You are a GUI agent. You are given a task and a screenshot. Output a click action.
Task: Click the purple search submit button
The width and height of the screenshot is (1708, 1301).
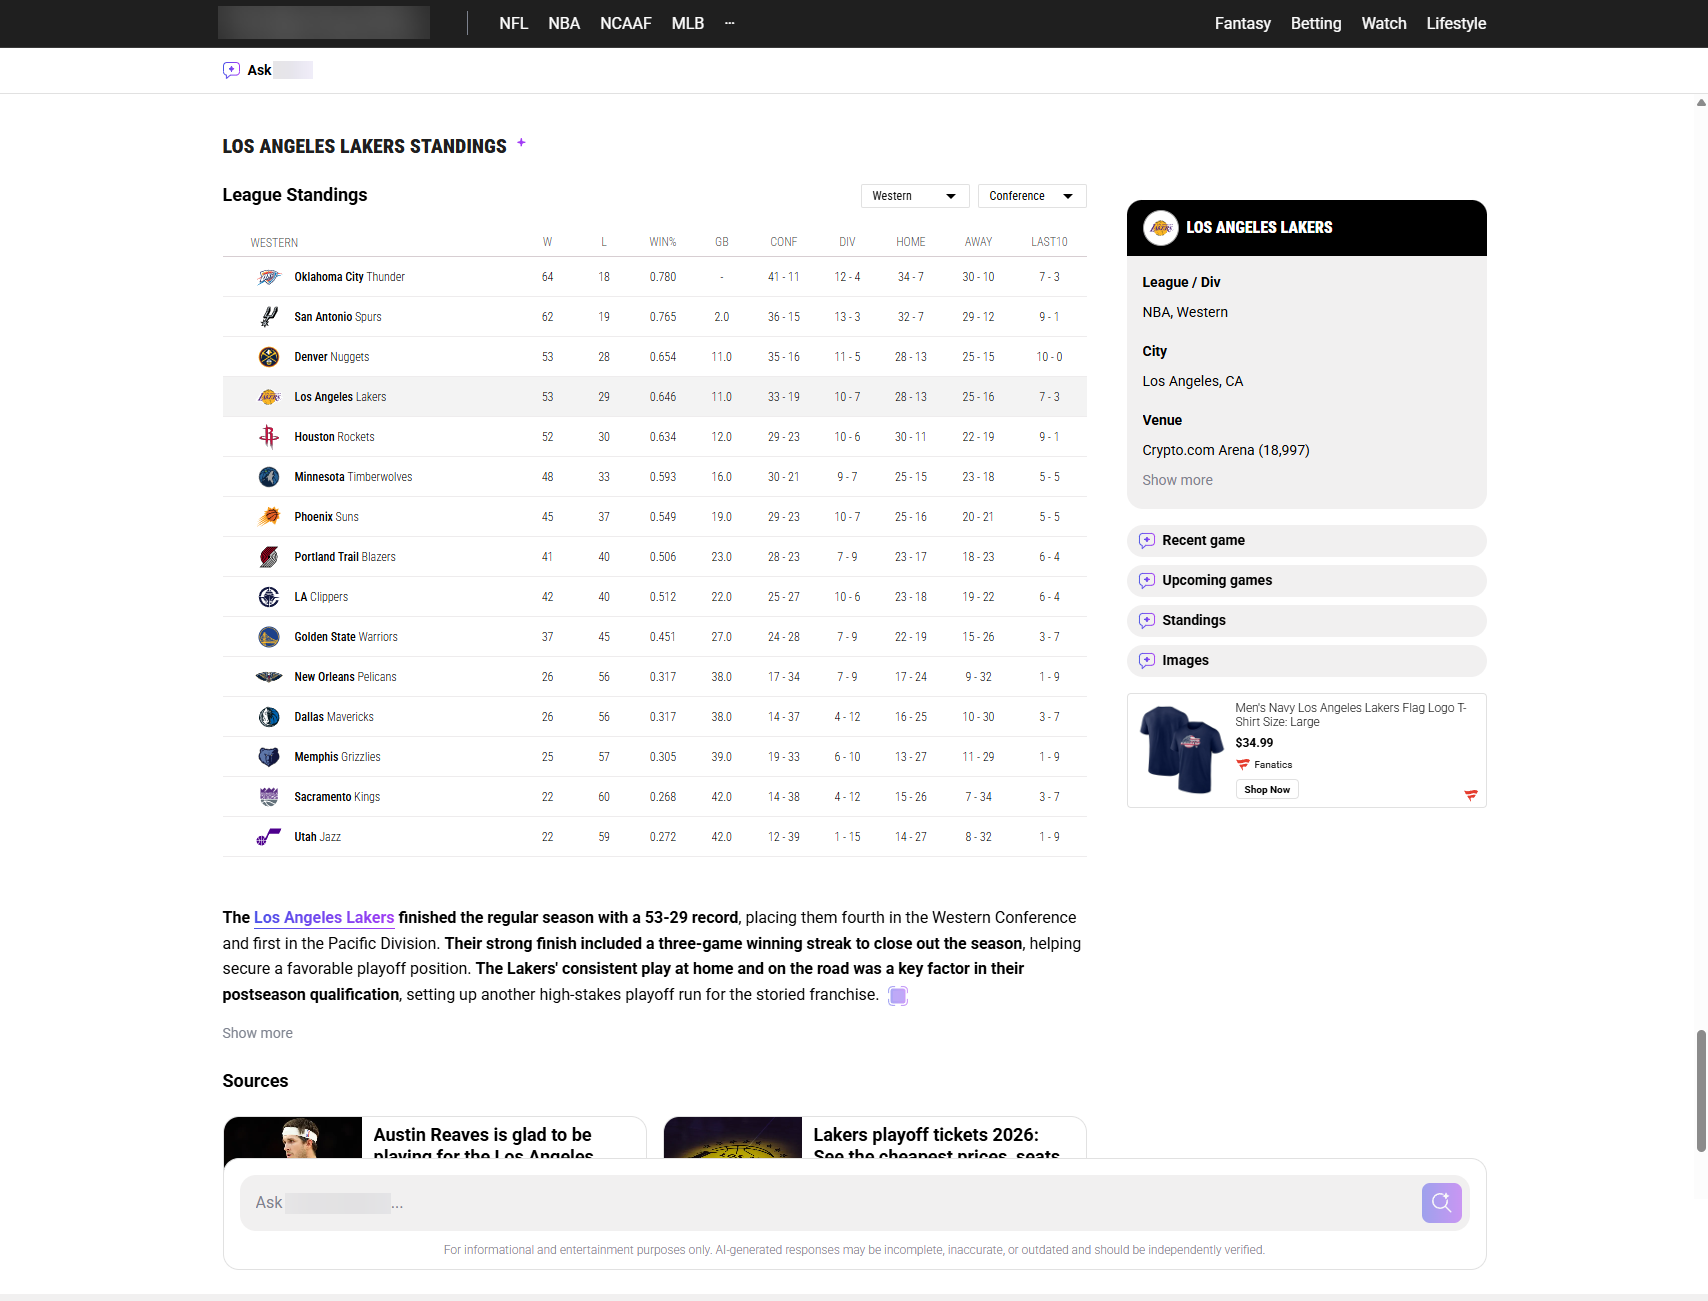pyautogui.click(x=1441, y=1203)
